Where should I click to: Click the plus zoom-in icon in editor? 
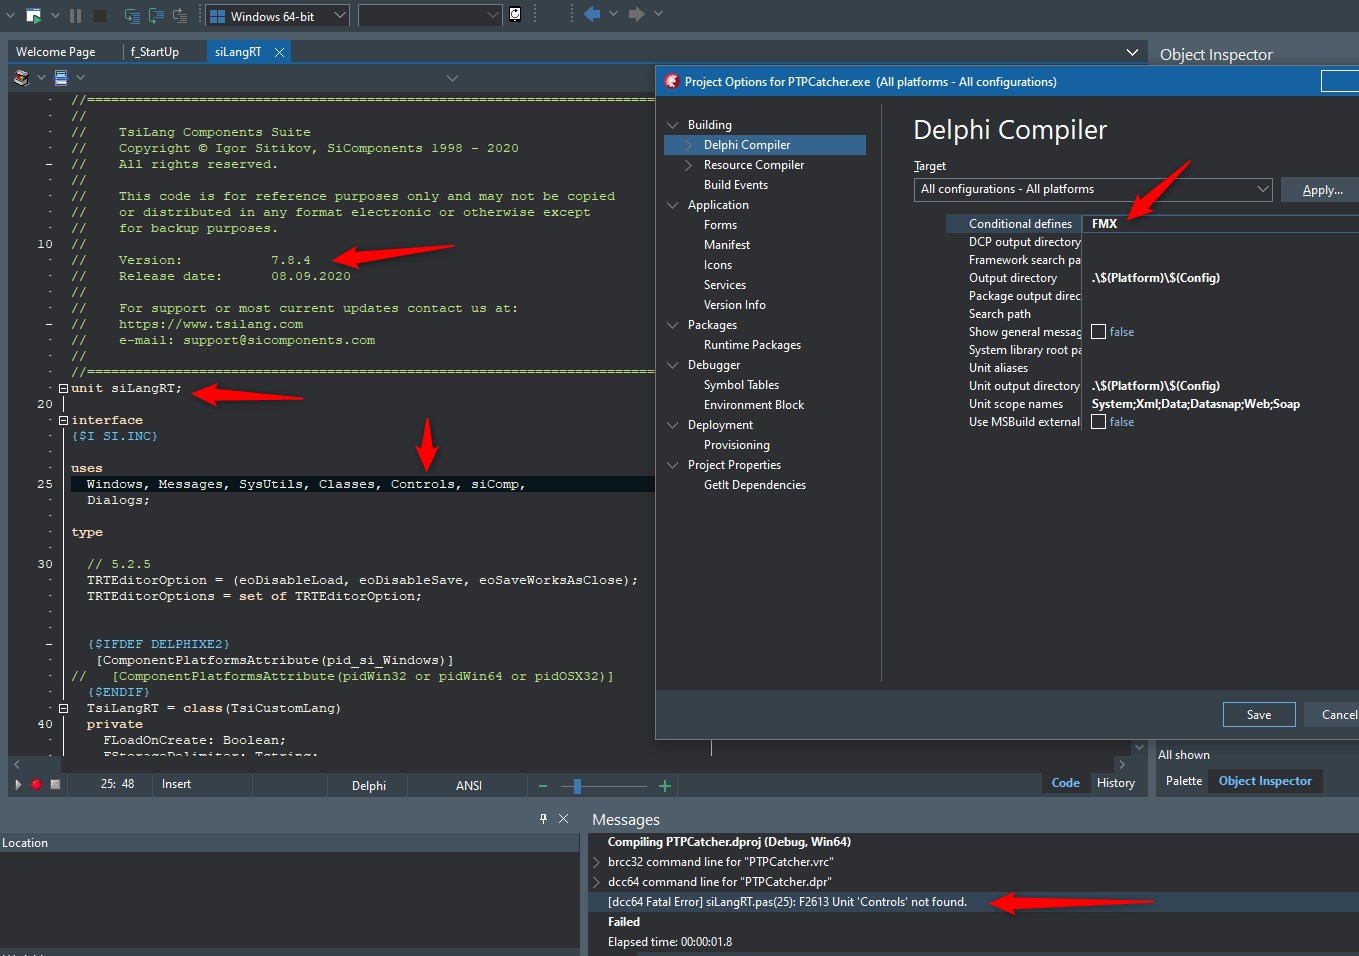click(664, 786)
